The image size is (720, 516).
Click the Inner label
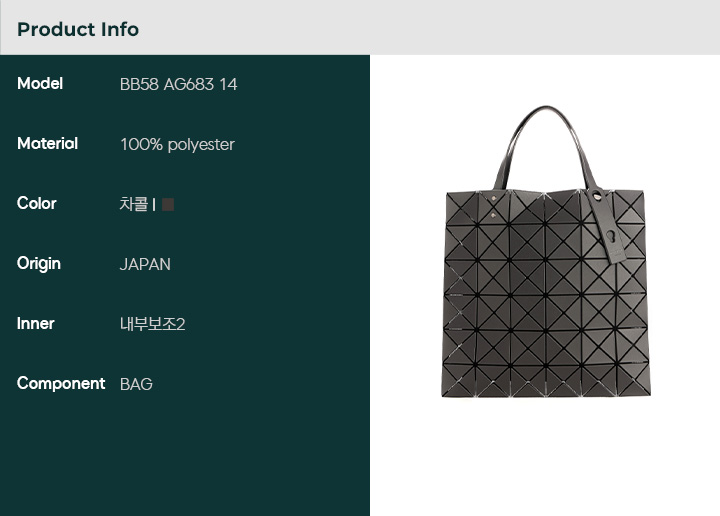point(35,324)
